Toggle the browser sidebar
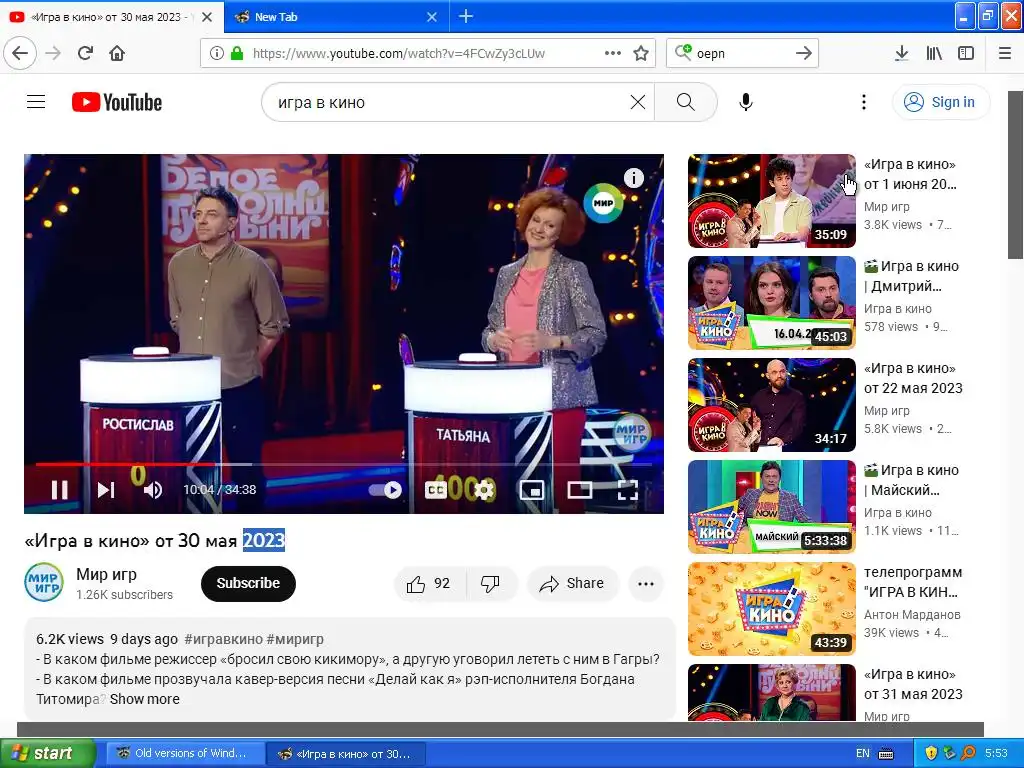Image resolution: width=1024 pixels, height=768 pixels. (966, 53)
